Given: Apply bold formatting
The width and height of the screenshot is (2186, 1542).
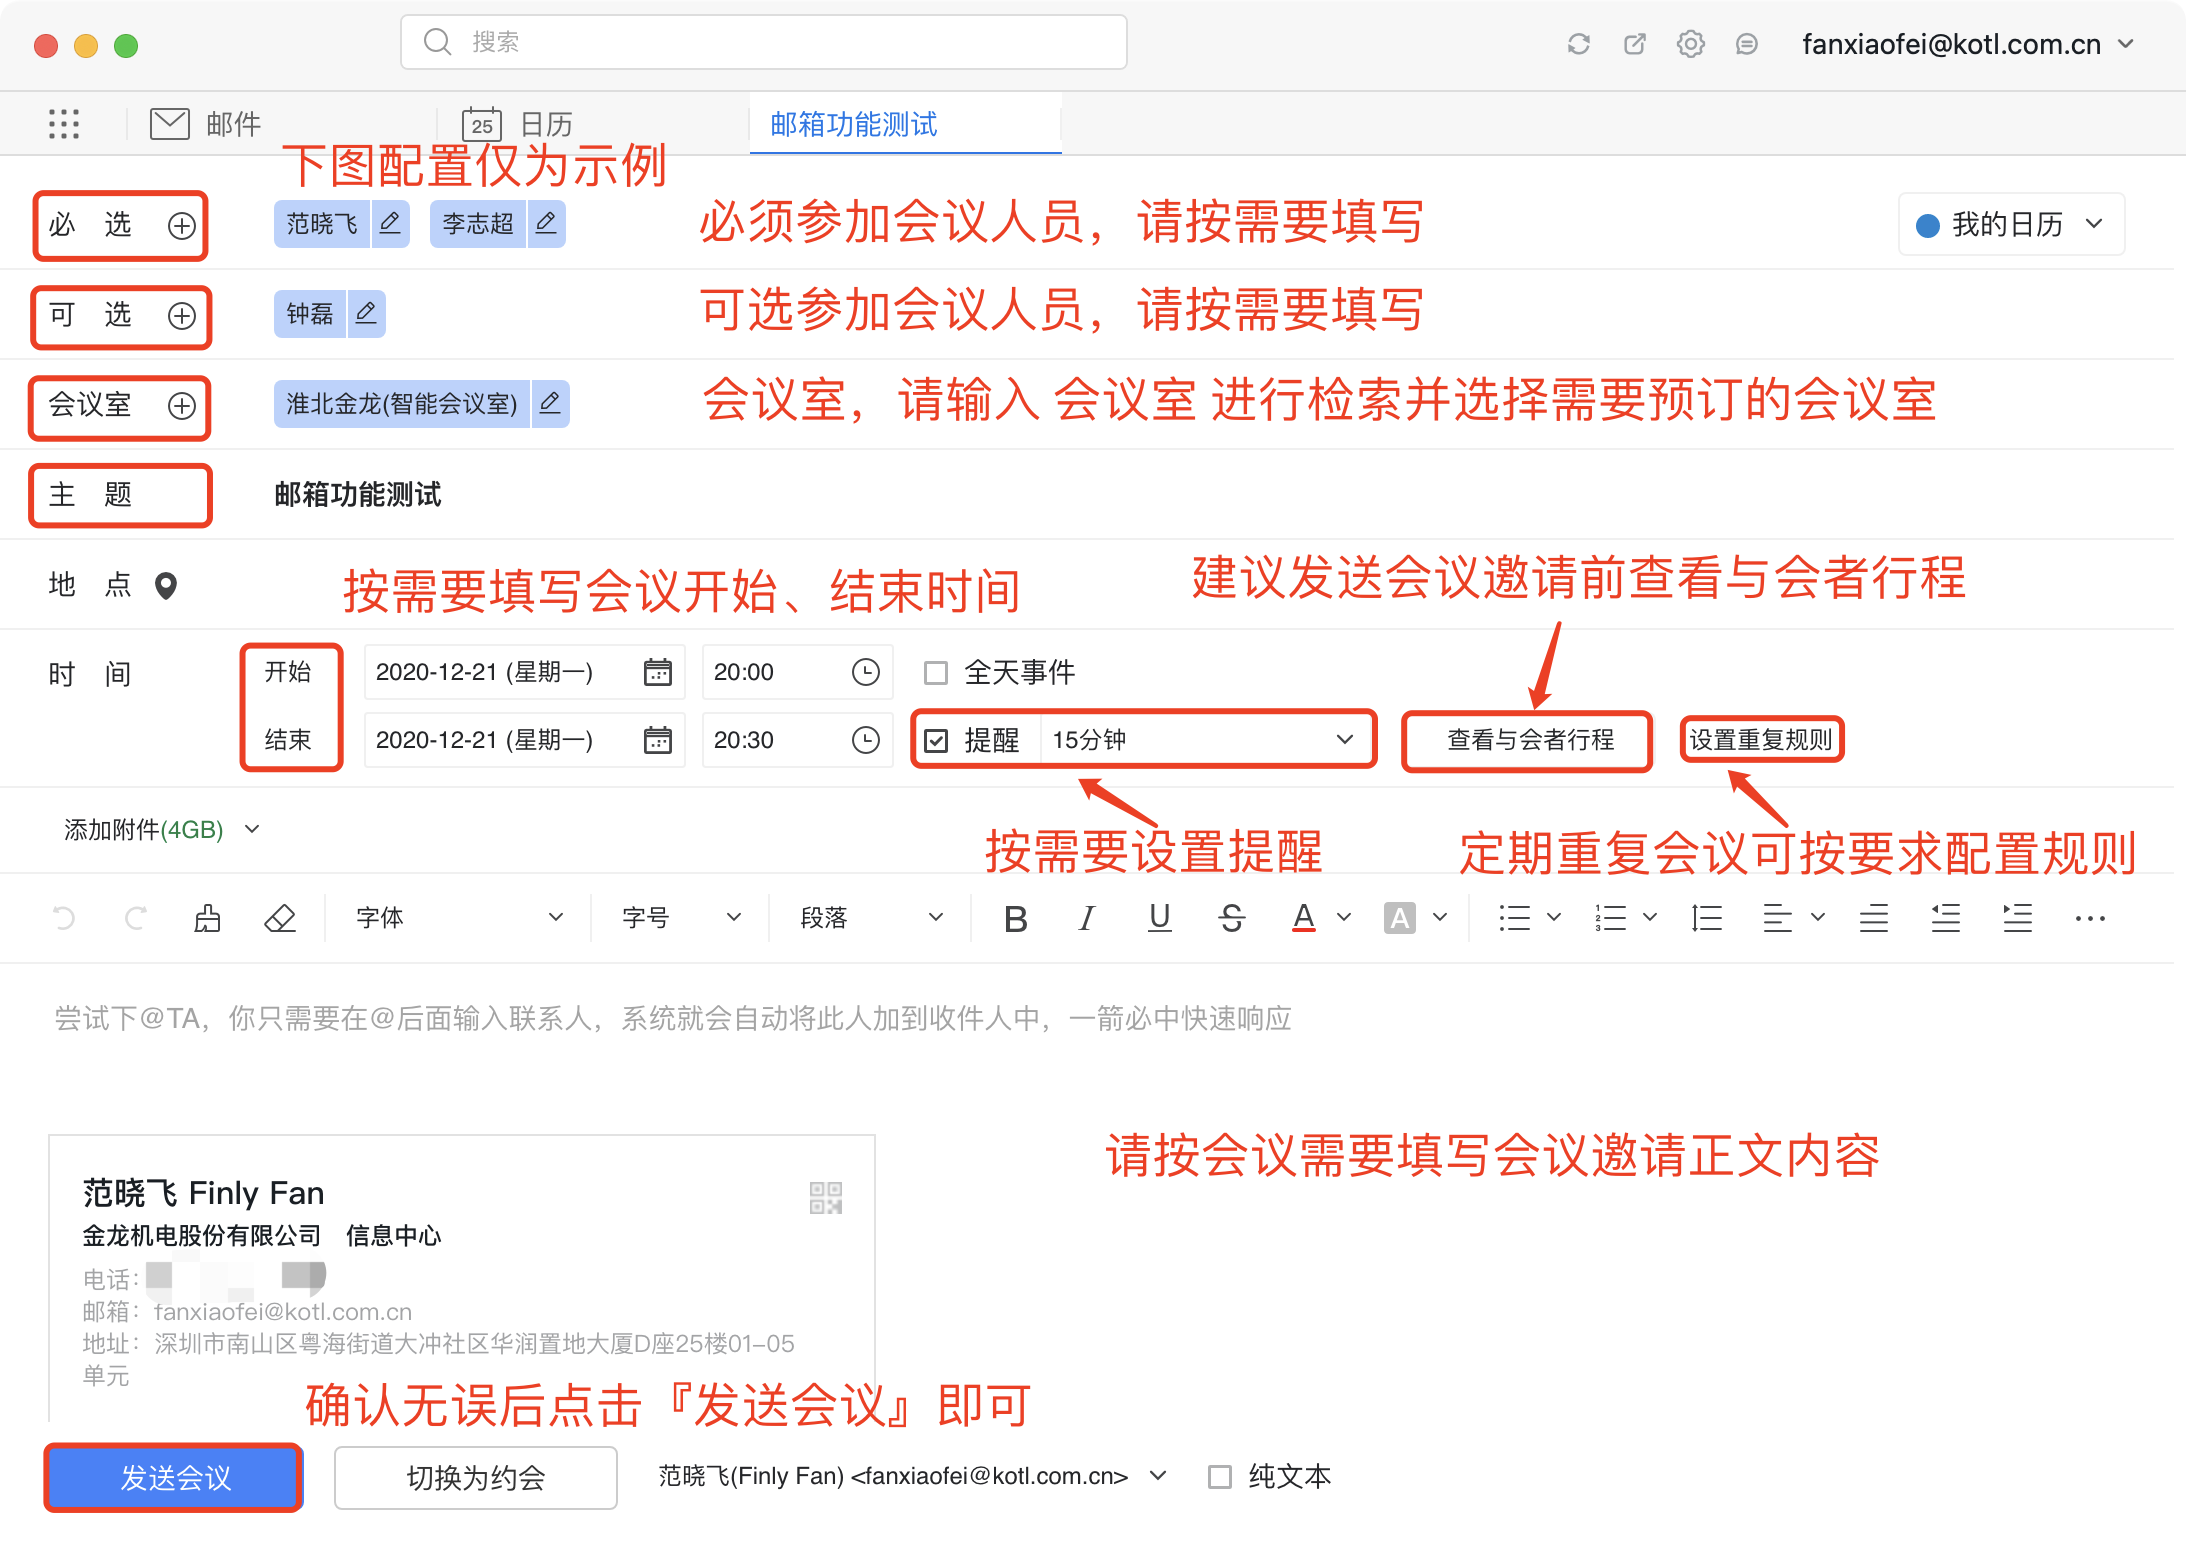Looking at the screenshot, I should (1016, 918).
